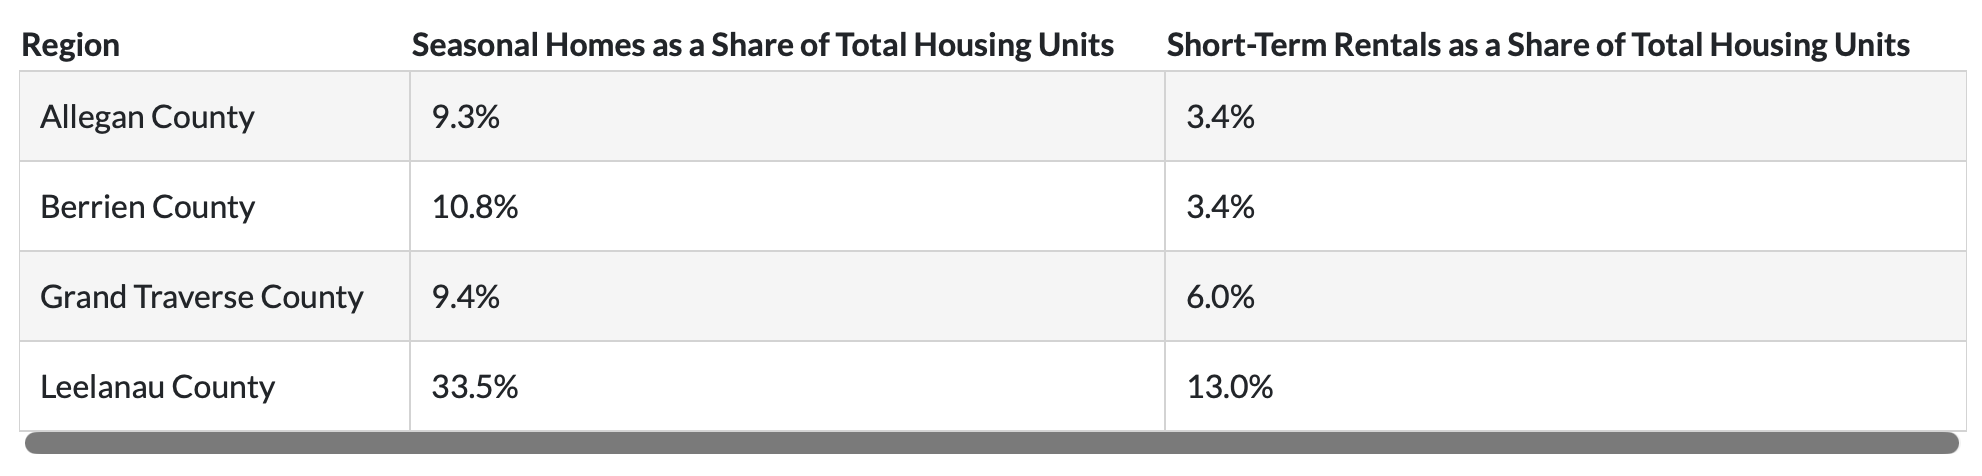
Task: Click the Region column header
Action: [70, 45]
